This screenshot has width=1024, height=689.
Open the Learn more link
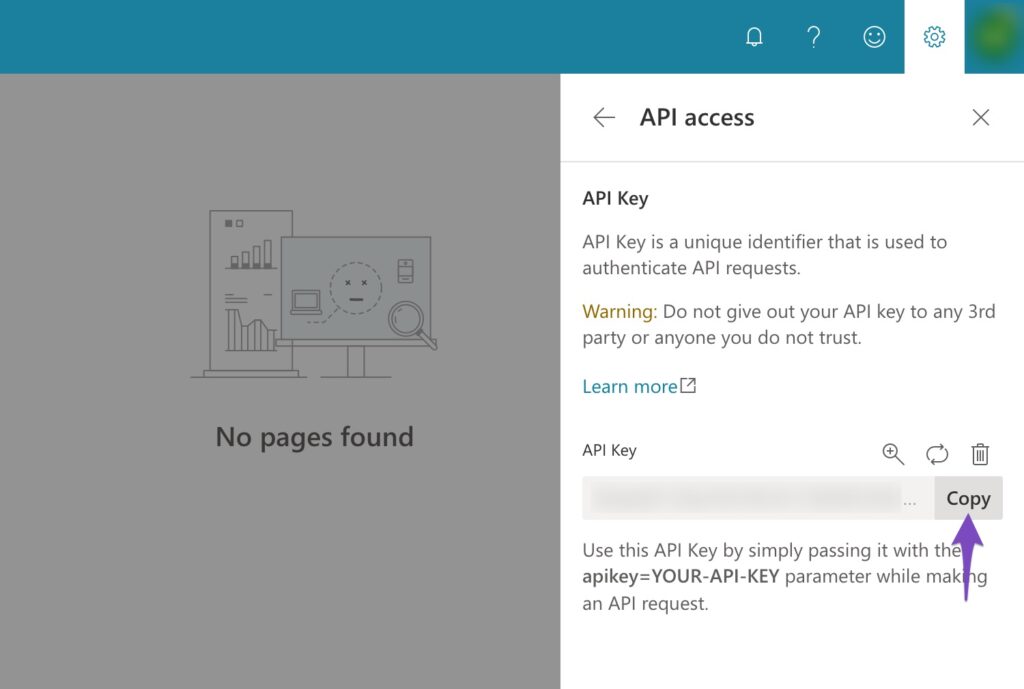629,387
